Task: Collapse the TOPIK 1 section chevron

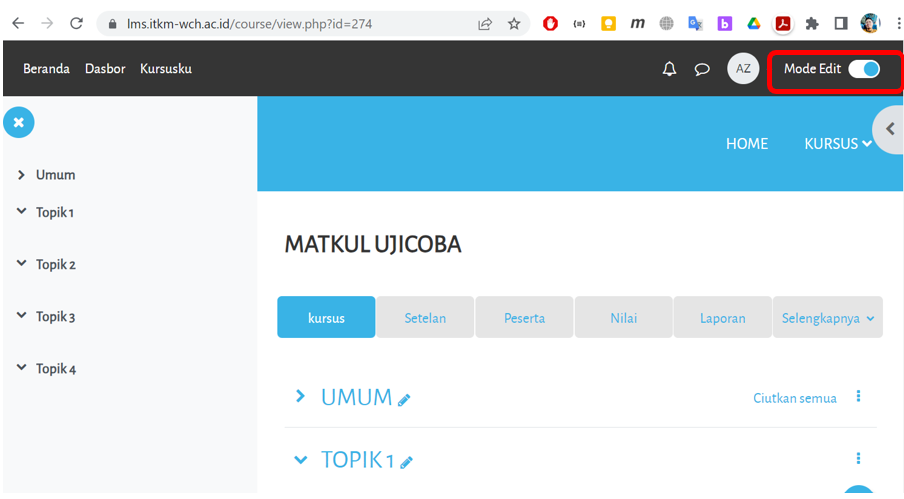Action: [x=300, y=460]
